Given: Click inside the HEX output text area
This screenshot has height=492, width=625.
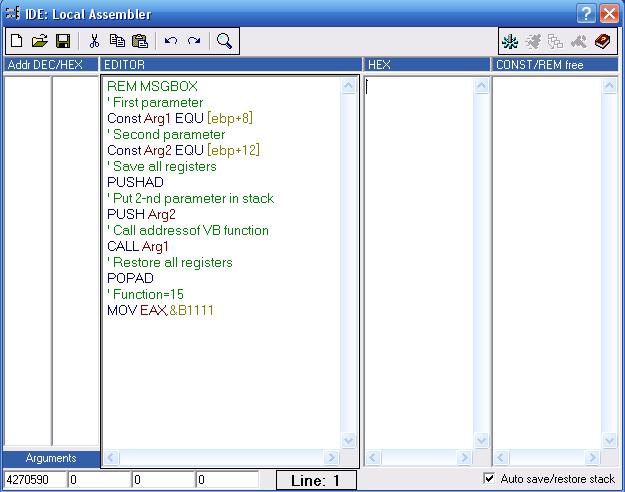Looking at the screenshot, I should click(419, 262).
